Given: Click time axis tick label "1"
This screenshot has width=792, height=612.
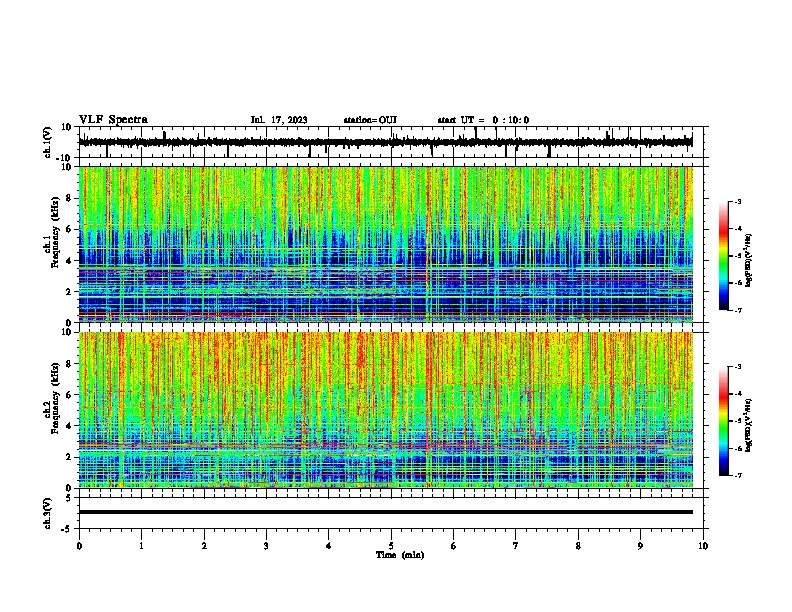Looking at the screenshot, I should (x=141, y=546).
